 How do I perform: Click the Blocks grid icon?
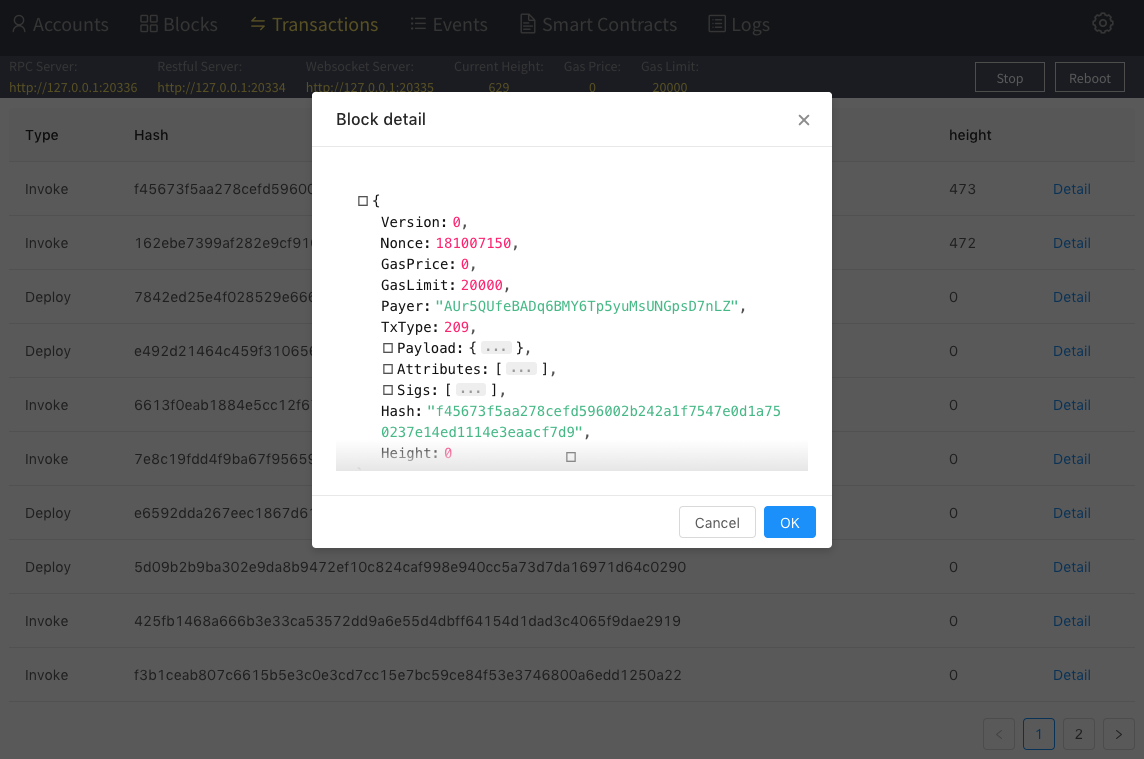pyautogui.click(x=149, y=24)
